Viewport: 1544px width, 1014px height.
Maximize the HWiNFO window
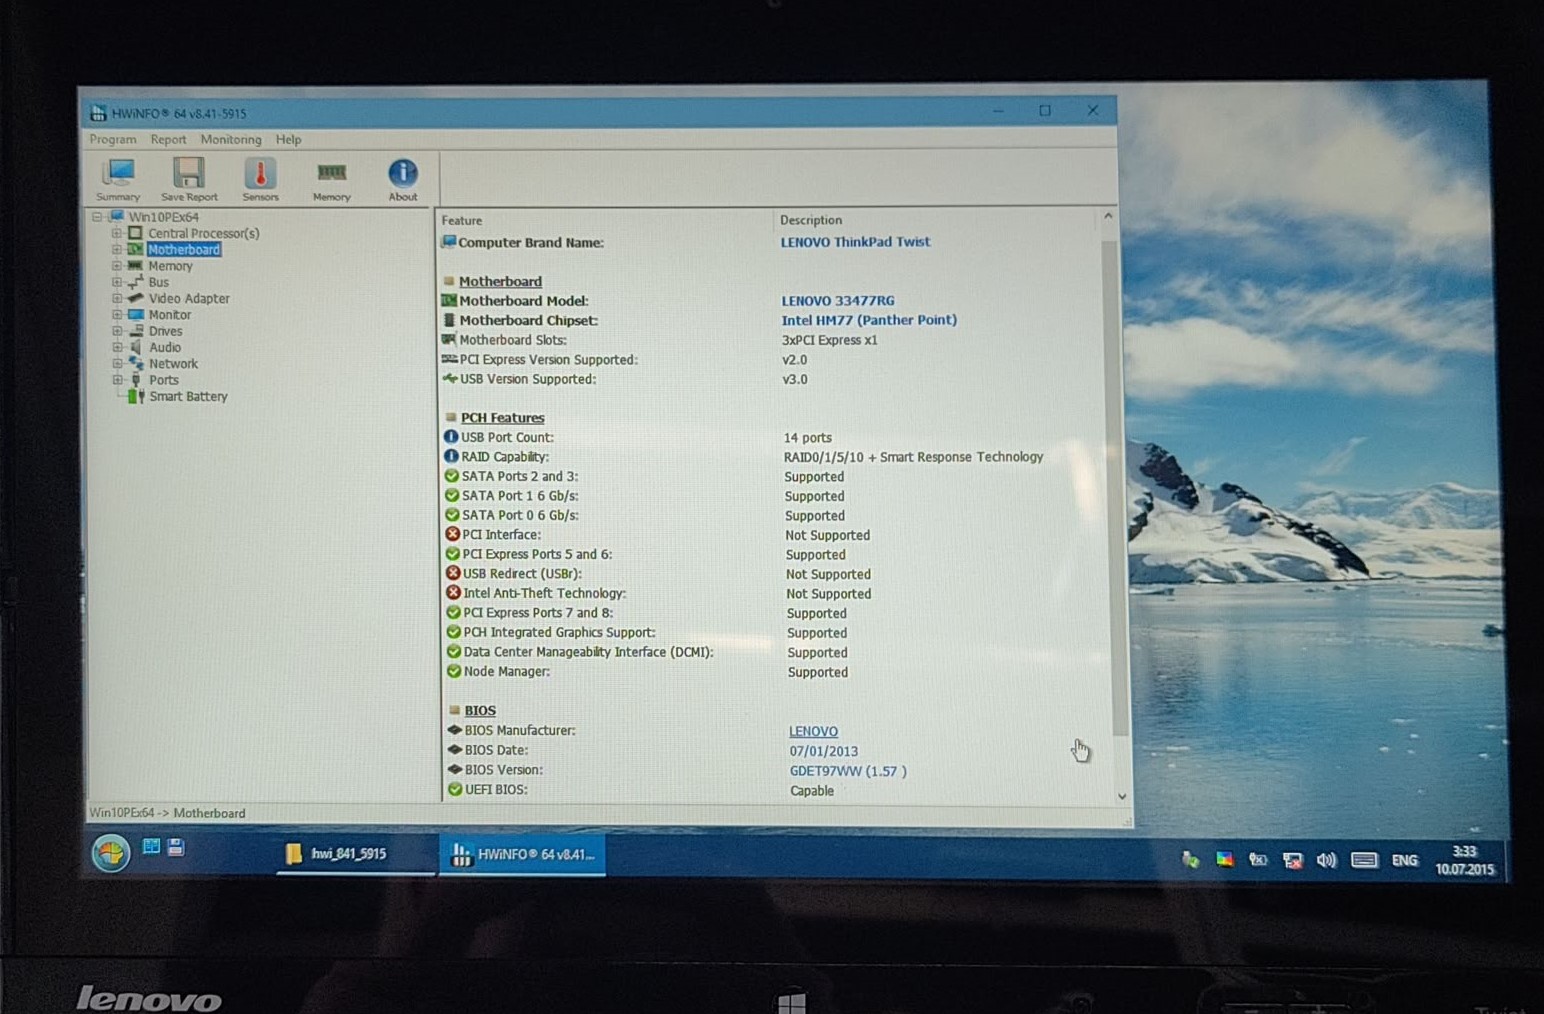[x=1044, y=110]
